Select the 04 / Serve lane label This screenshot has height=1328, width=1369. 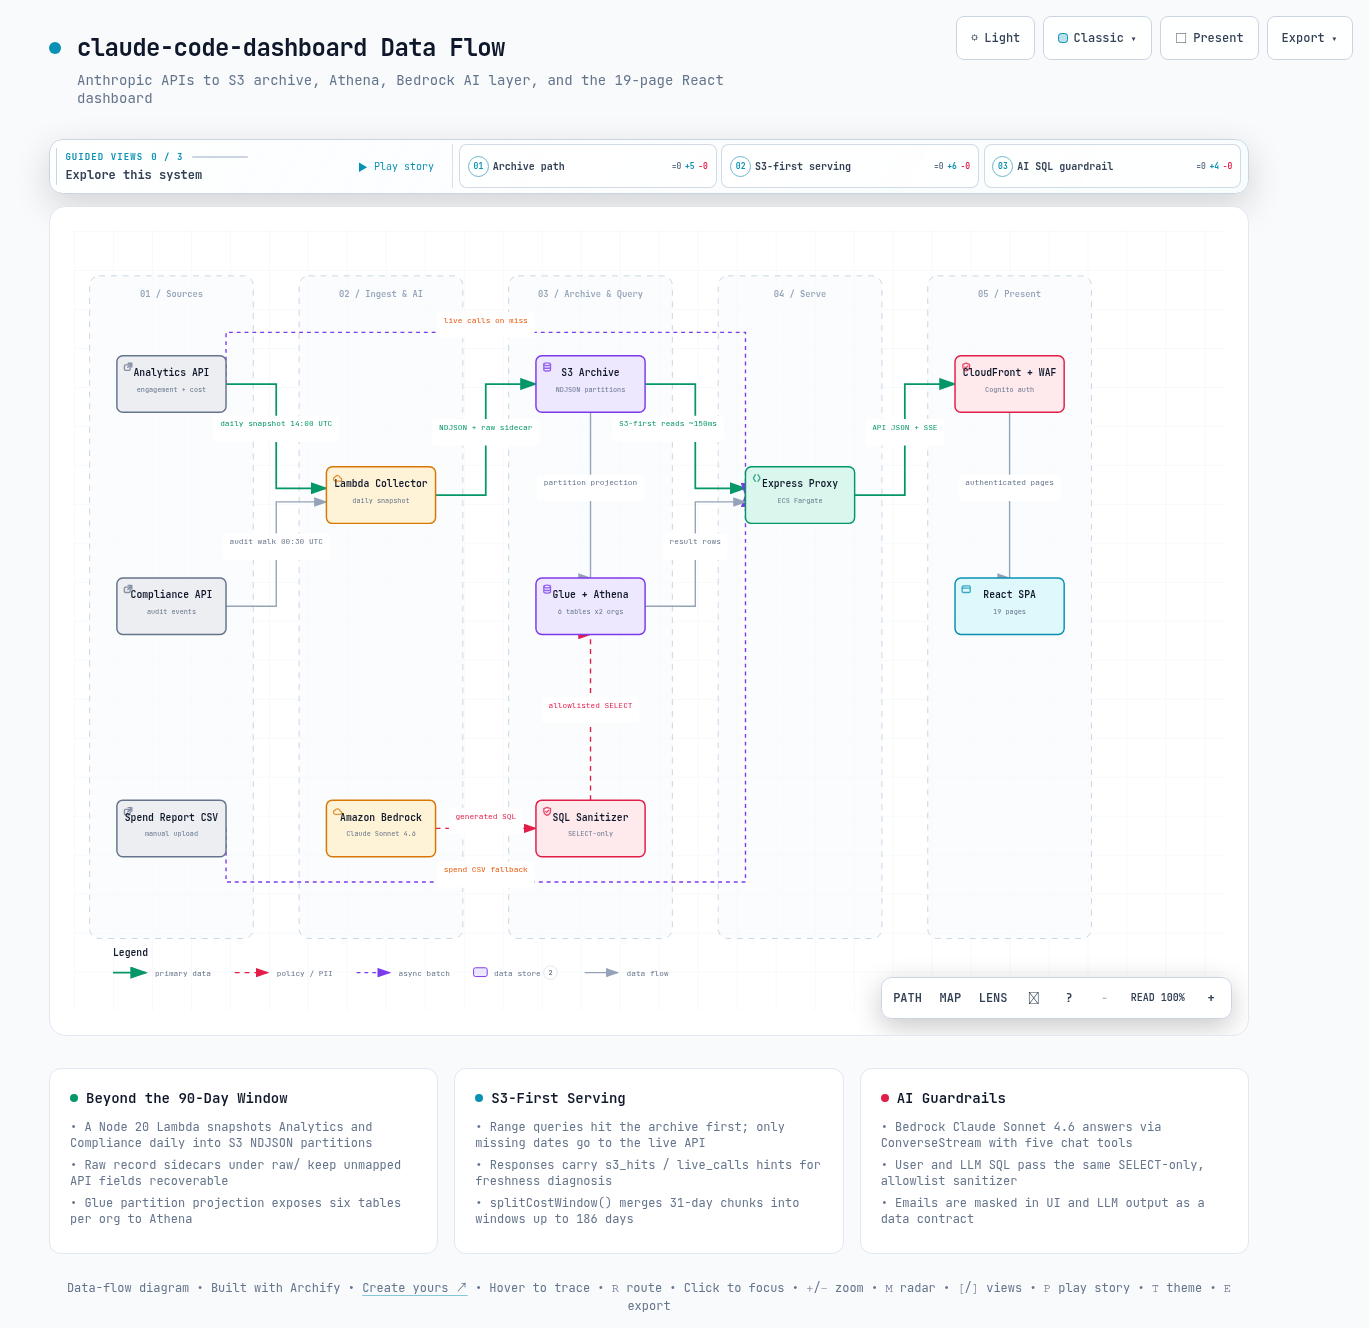[x=800, y=294]
